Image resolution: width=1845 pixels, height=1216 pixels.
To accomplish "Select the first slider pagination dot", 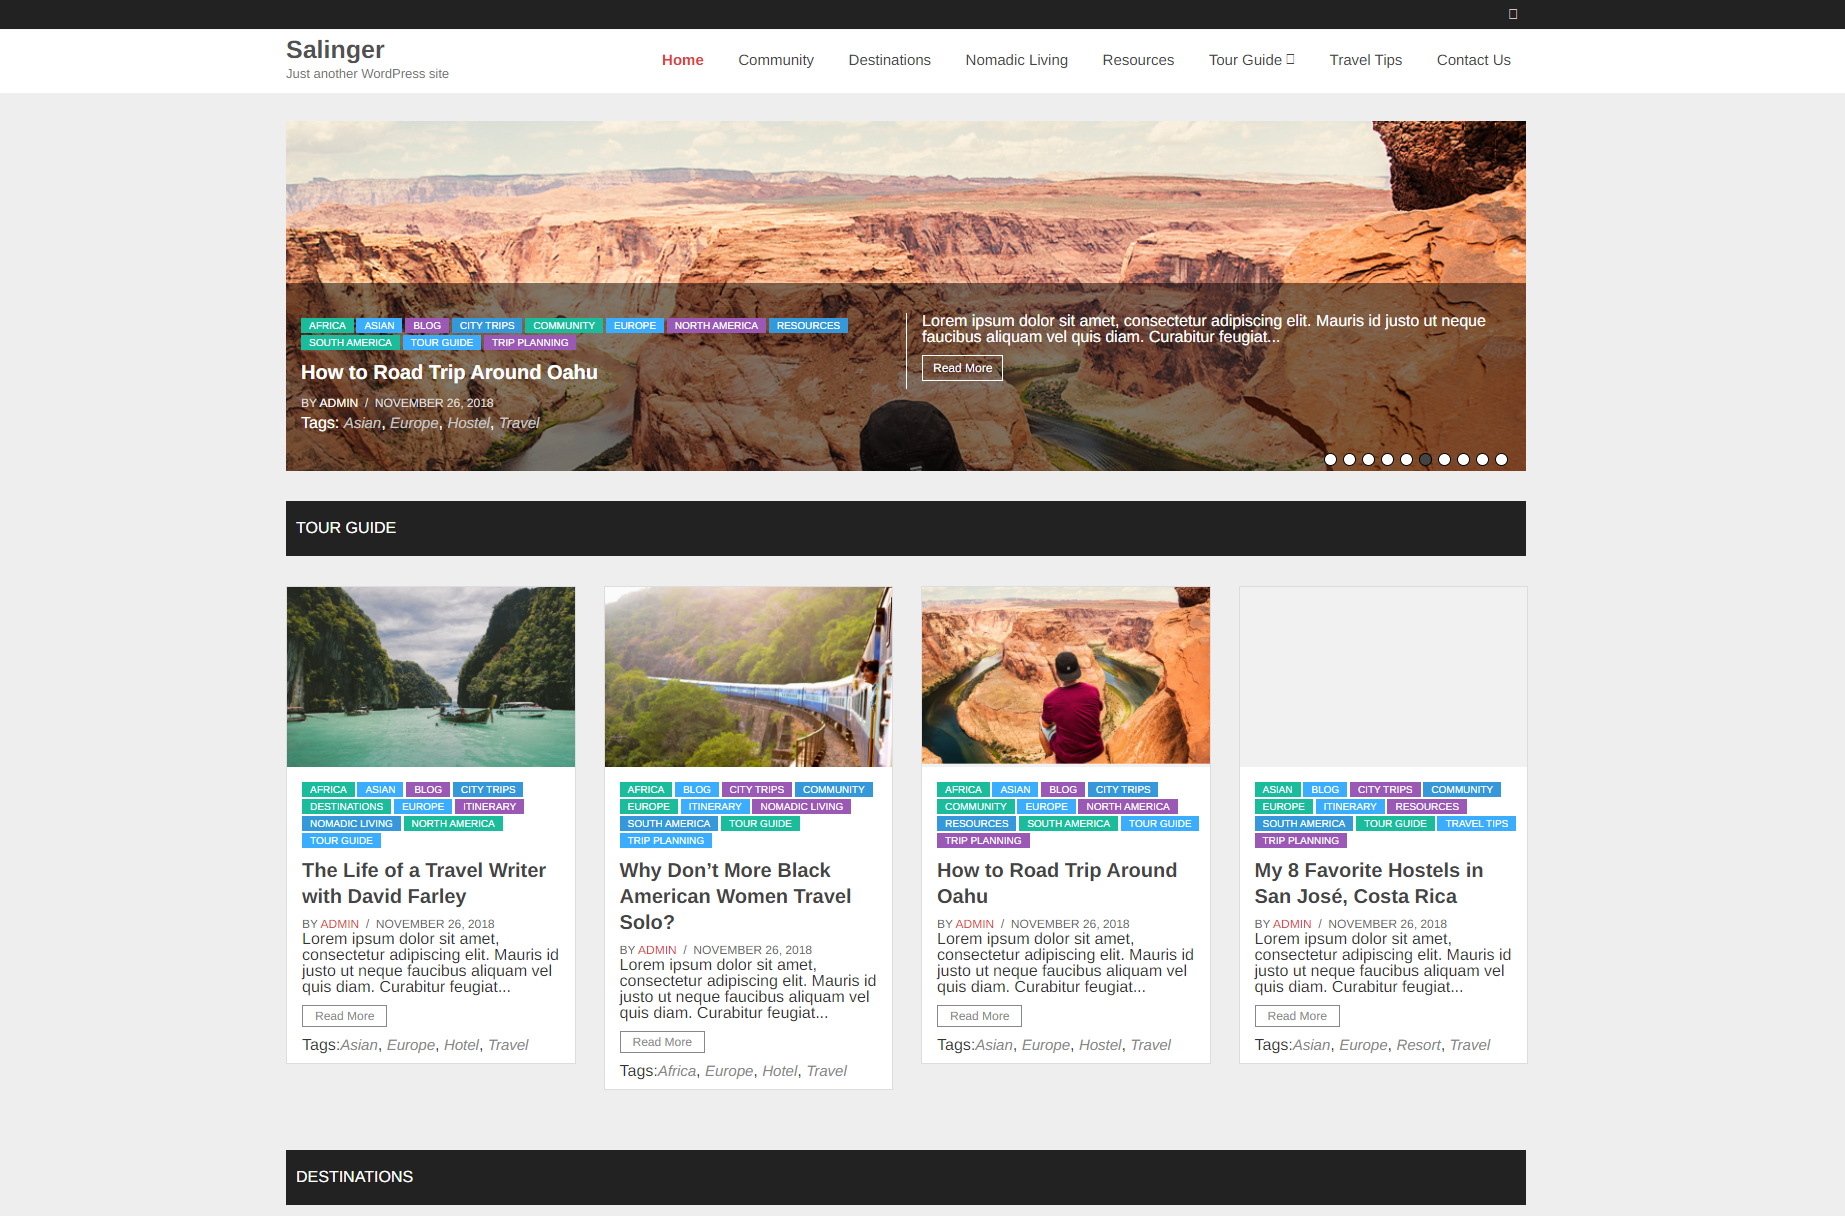I will (x=1330, y=460).
